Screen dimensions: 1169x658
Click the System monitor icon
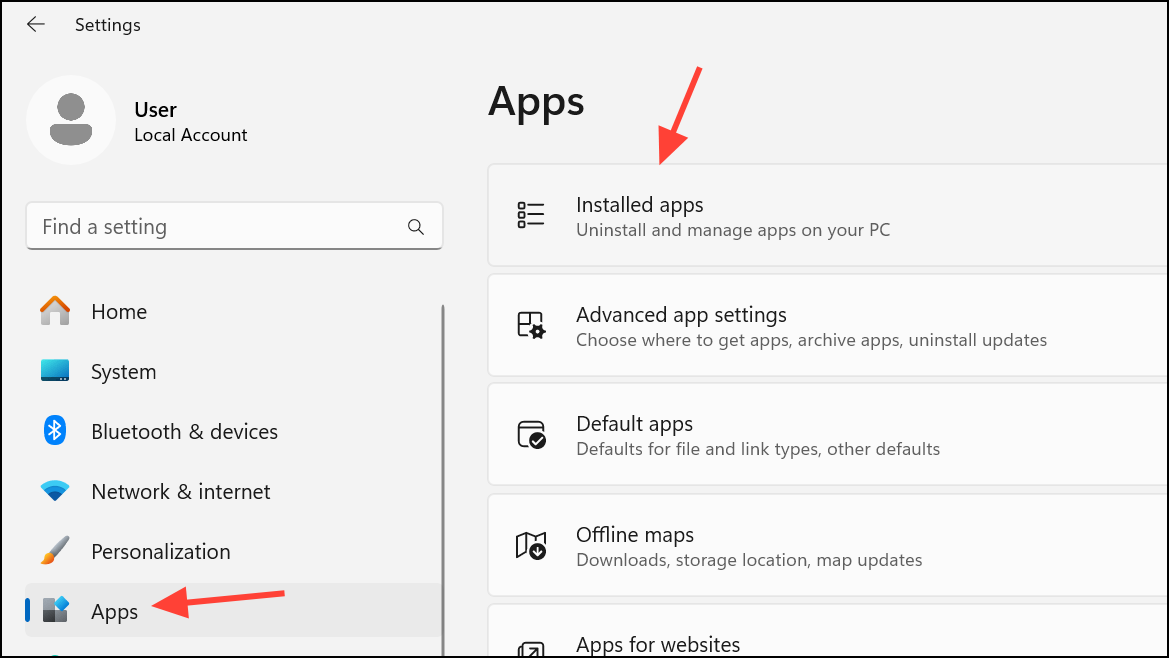point(55,370)
